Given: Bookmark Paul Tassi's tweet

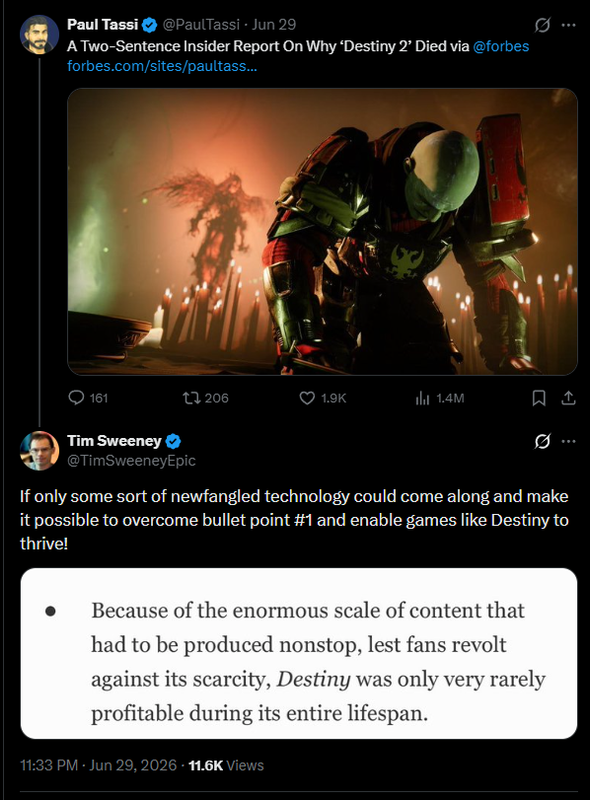Looking at the screenshot, I should [539, 398].
